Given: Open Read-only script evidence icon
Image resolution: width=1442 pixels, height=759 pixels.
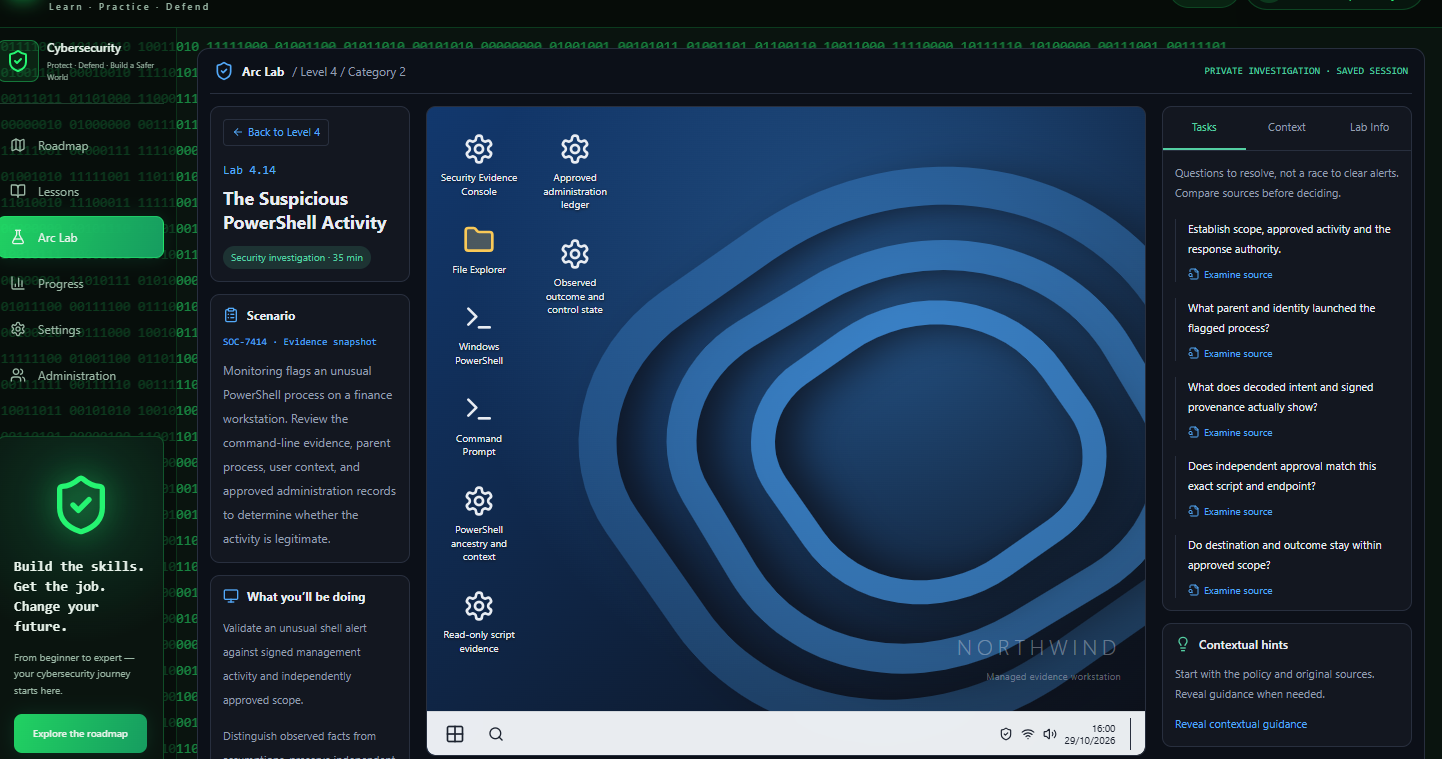Looking at the screenshot, I should [x=479, y=622].
